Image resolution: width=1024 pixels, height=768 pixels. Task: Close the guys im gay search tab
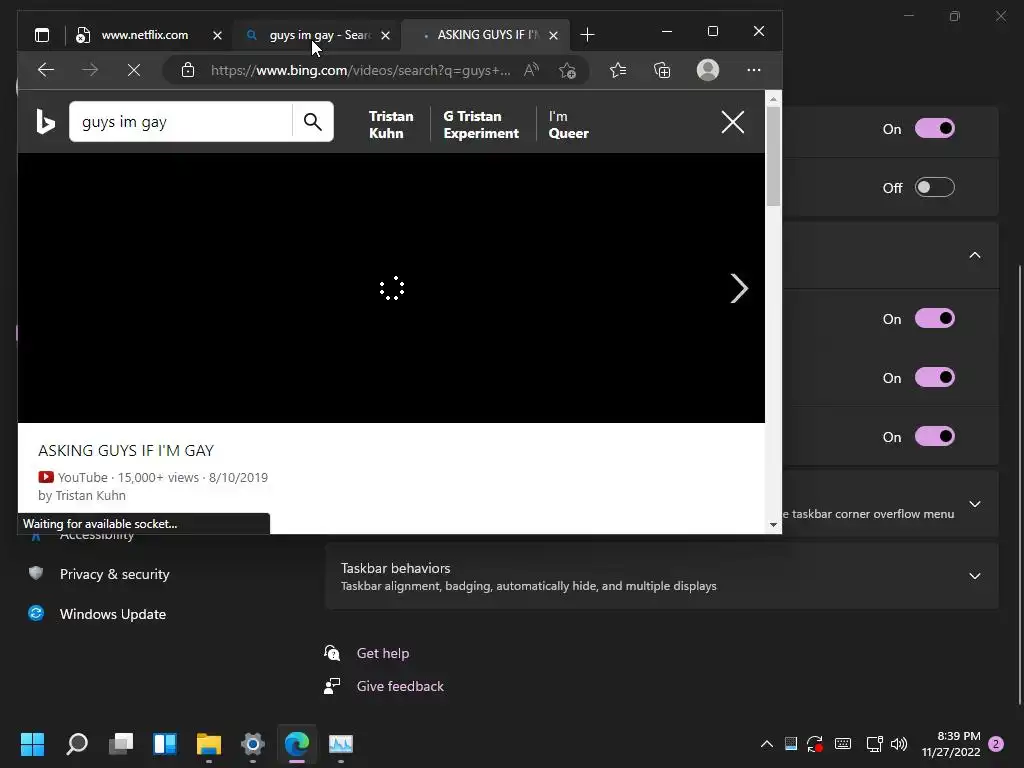click(385, 35)
